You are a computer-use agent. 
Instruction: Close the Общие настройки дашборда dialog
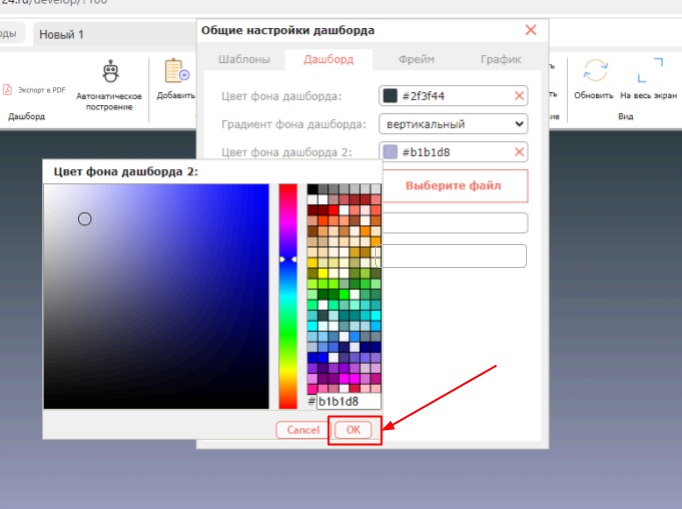531,30
